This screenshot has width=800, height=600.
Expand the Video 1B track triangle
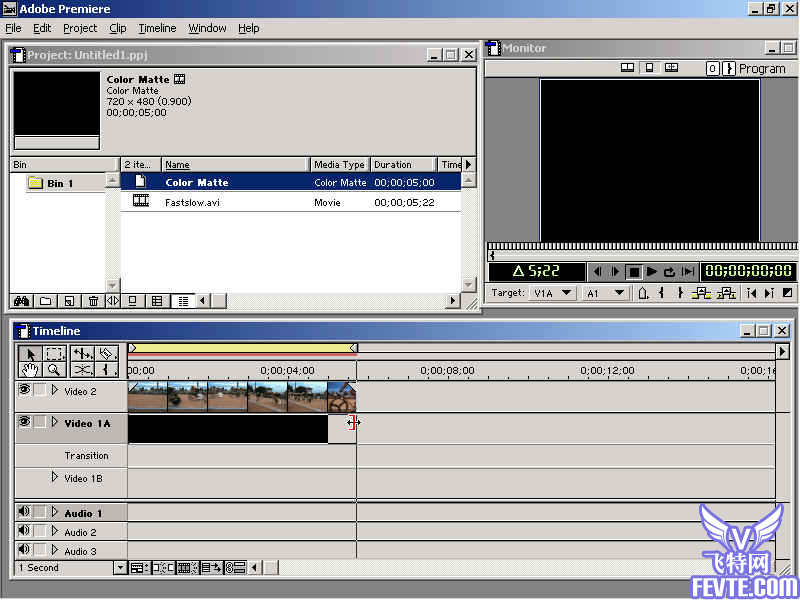tap(55, 477)
